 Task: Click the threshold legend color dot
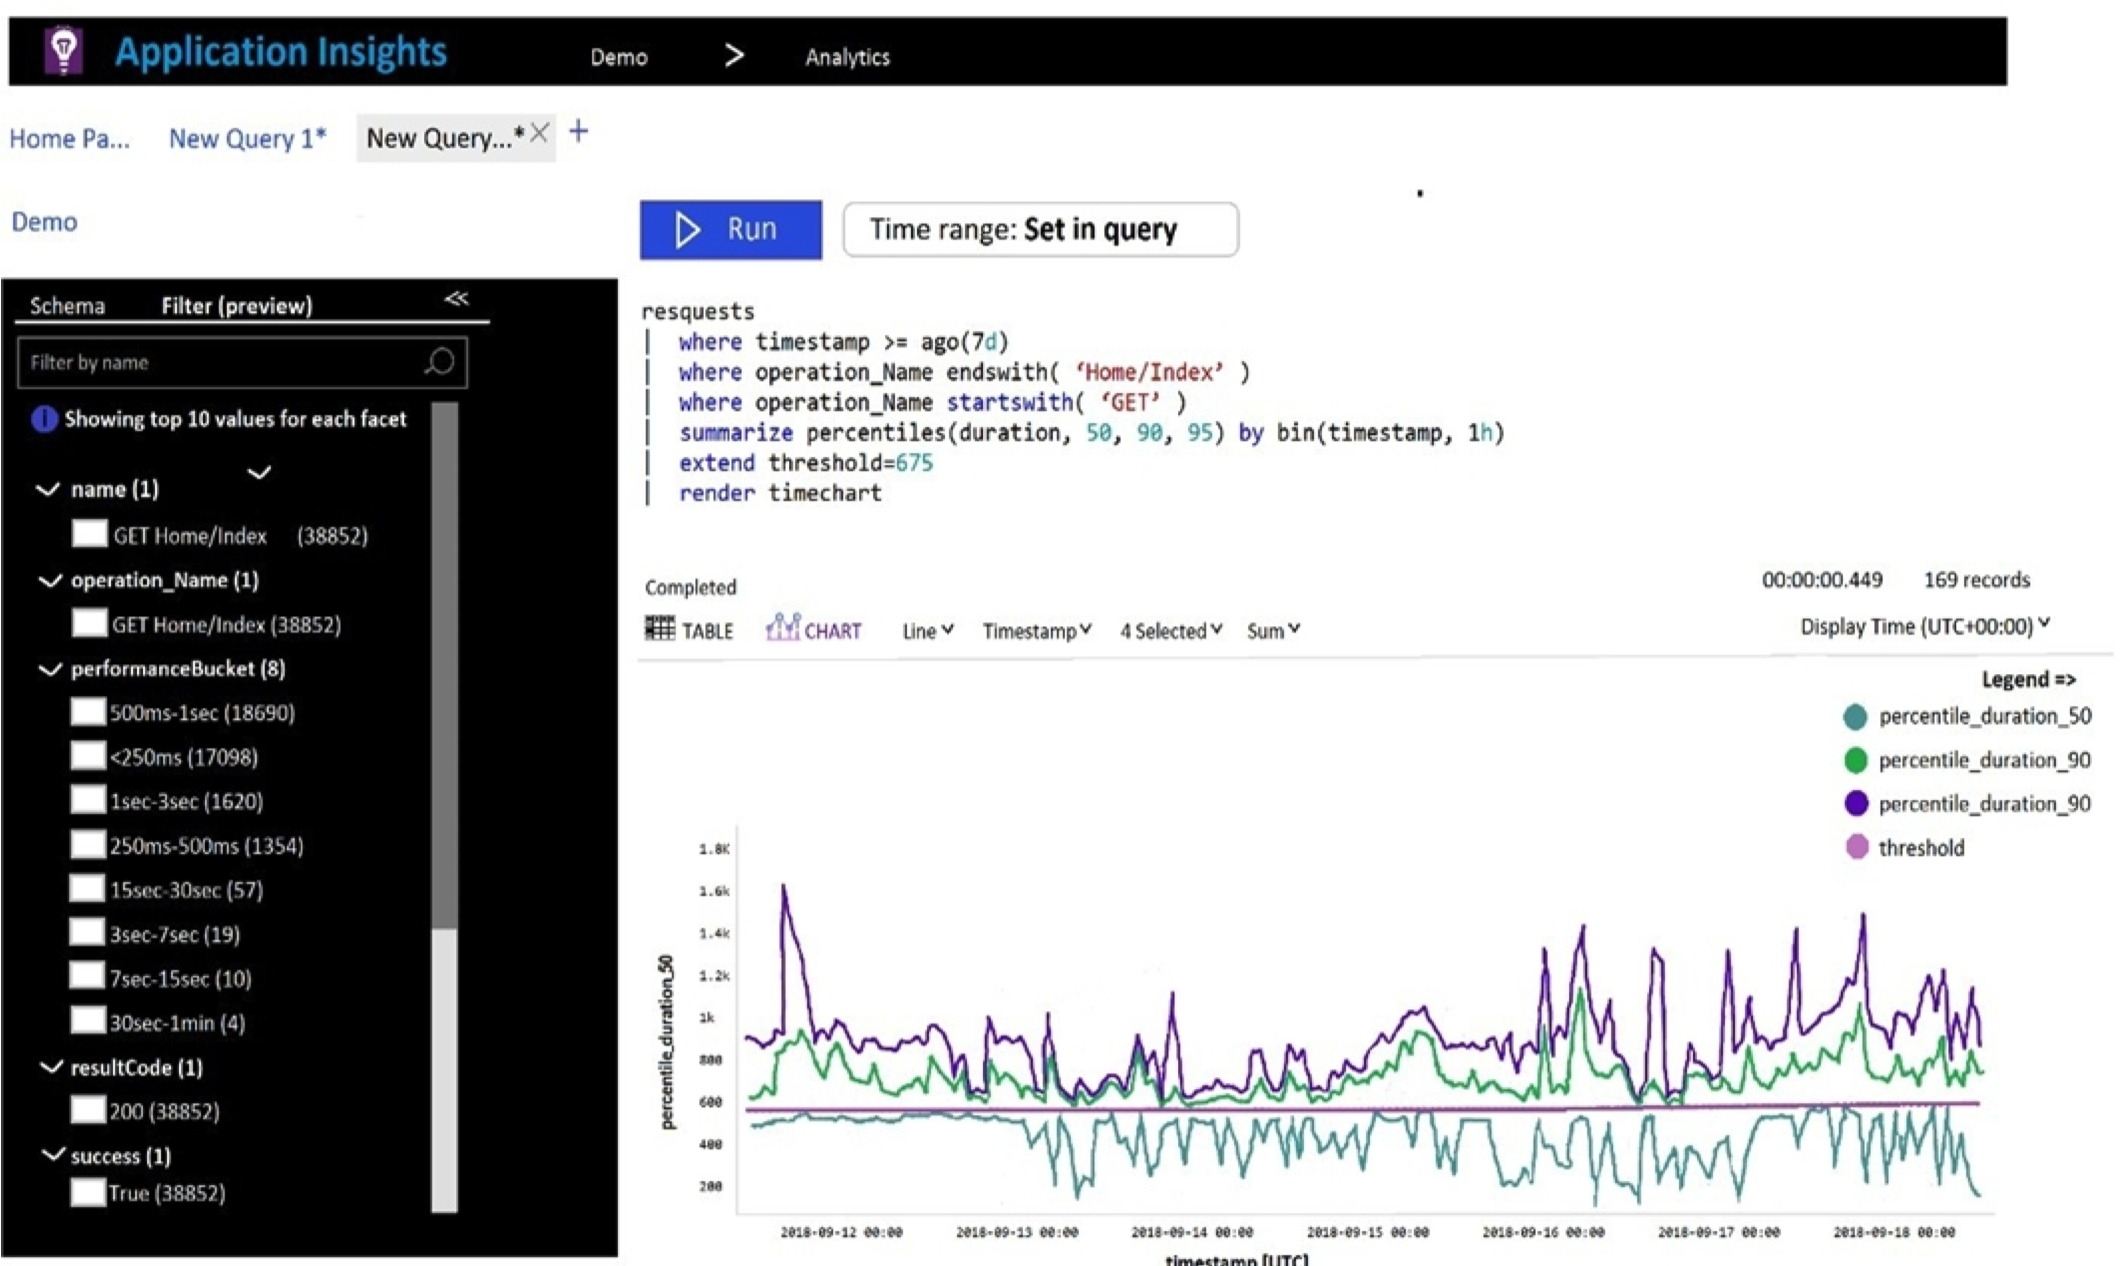click(1856, 848)
